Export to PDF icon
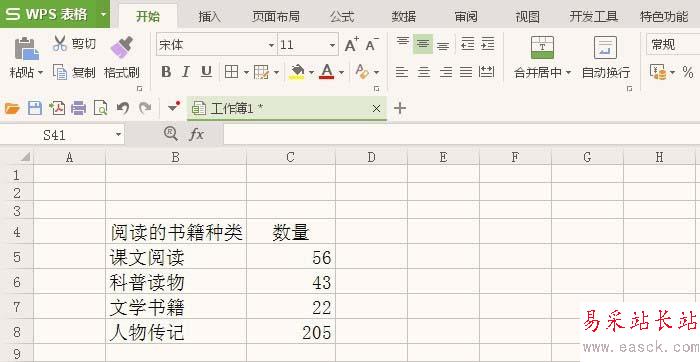Screen dimensions: 700x362 pos(57,108)
